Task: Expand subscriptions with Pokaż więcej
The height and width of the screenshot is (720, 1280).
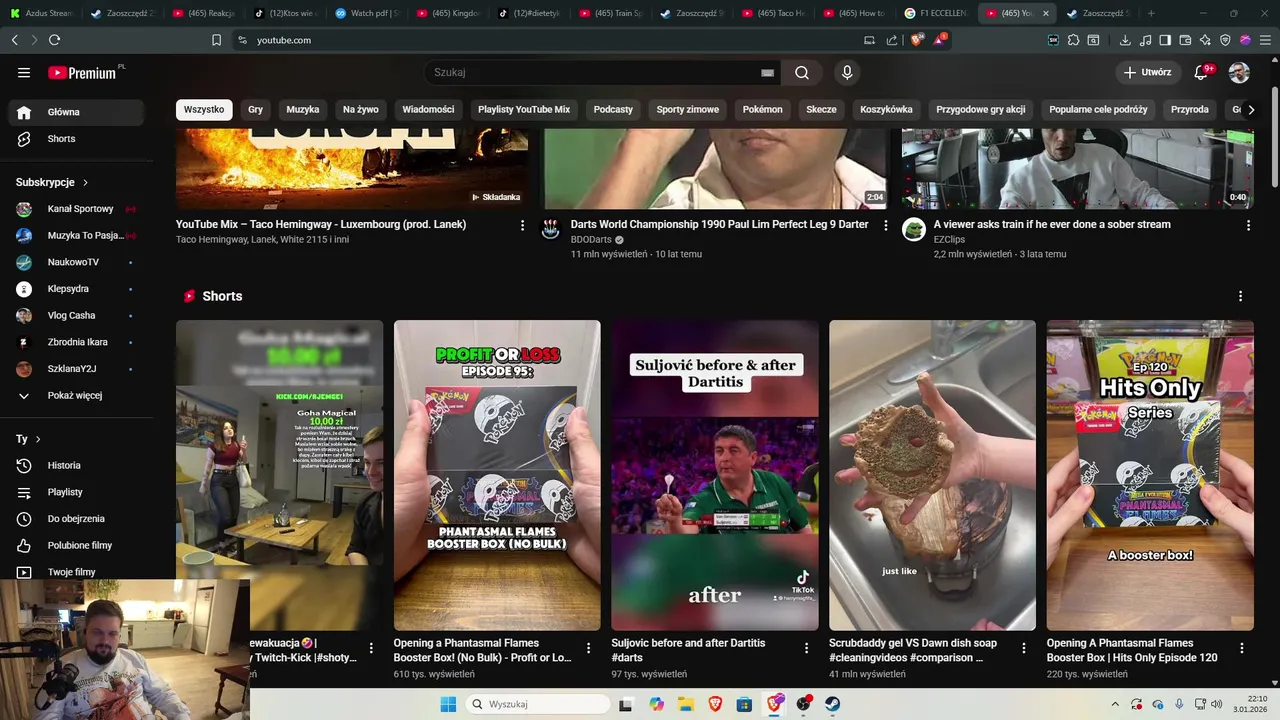Action: point(76,395)
